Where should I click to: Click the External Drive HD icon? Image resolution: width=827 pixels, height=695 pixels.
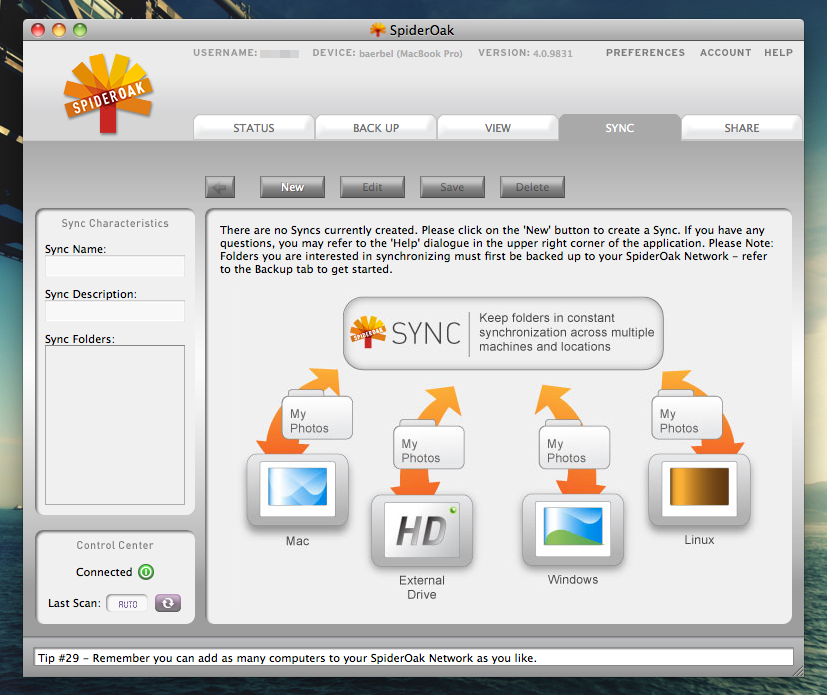422,530
